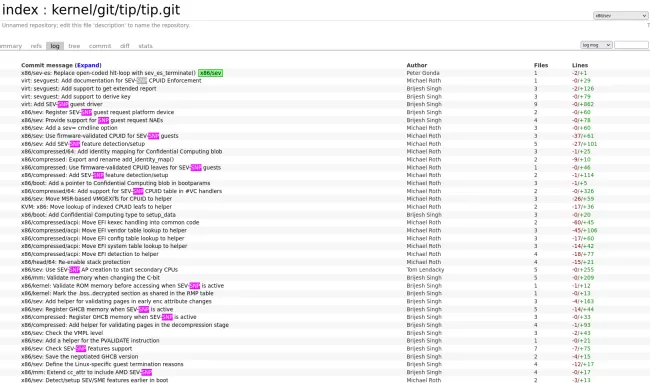Open commit 'Add helper for validating pages in the decompression stage'

125,325
